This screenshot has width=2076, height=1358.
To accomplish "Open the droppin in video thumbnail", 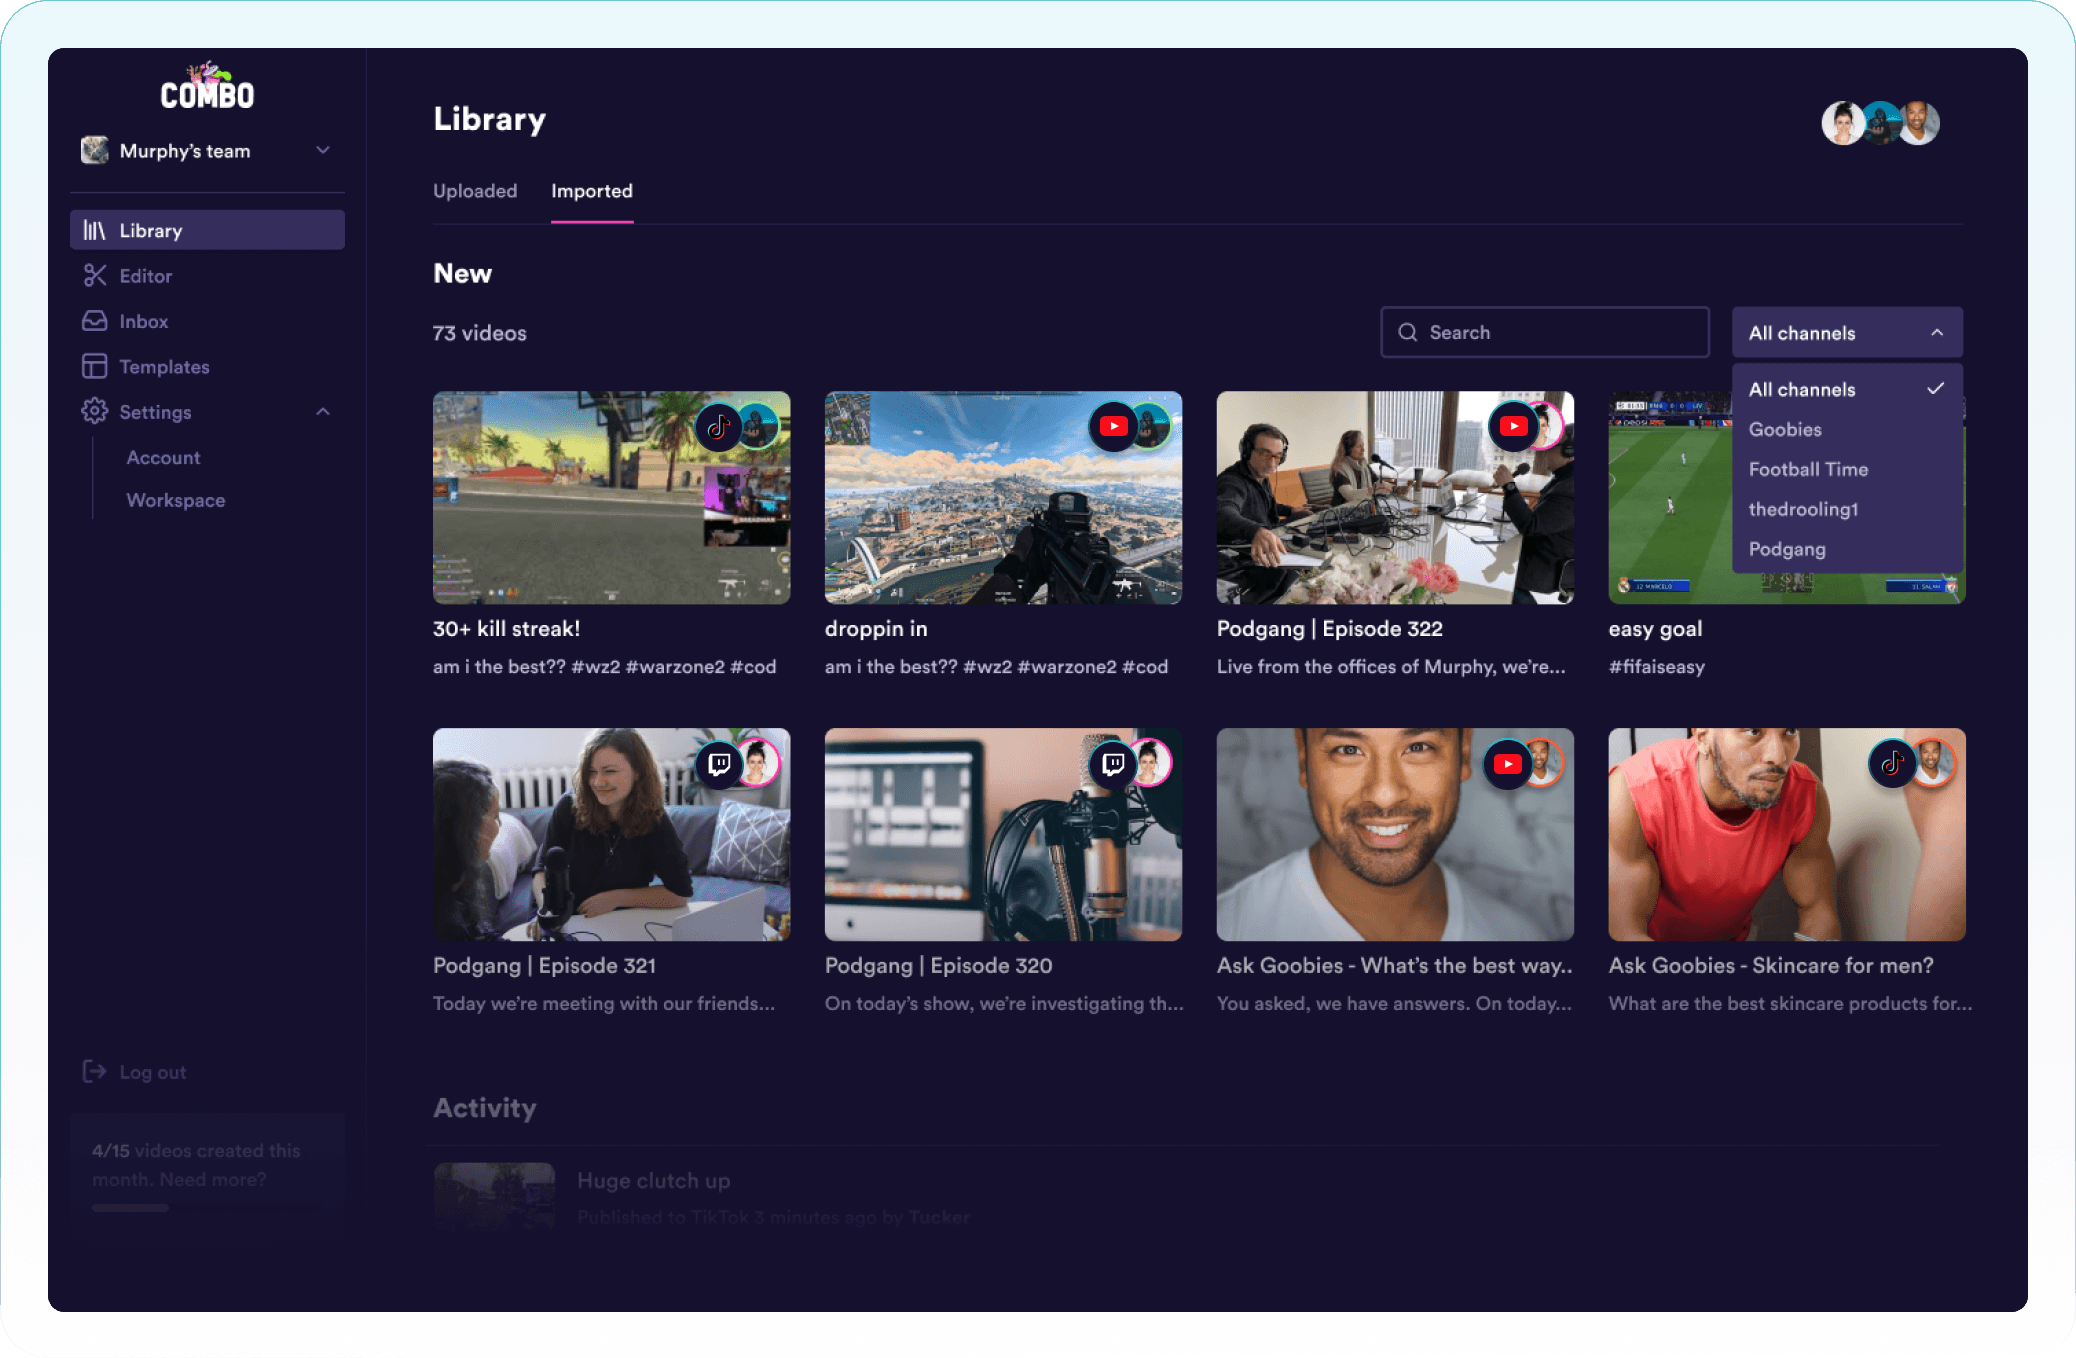I will (1003, 497).
